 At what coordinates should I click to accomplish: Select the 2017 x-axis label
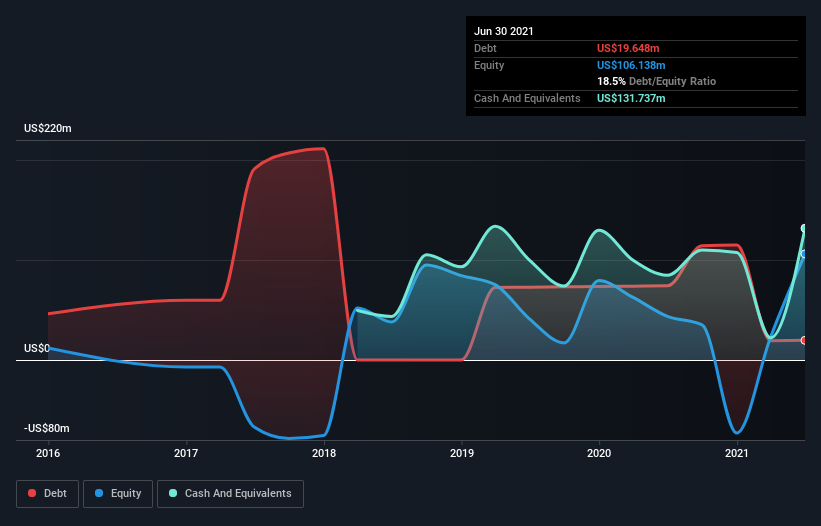pyautogui.click(x=186, y=453)
